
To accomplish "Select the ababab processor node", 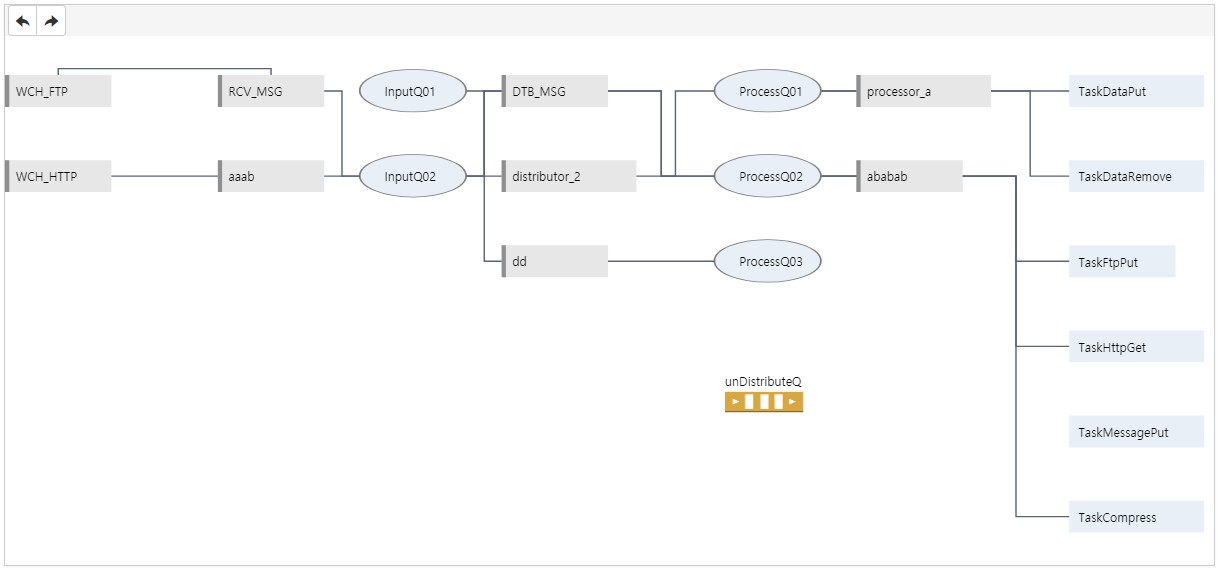I will tap(909, 176).
